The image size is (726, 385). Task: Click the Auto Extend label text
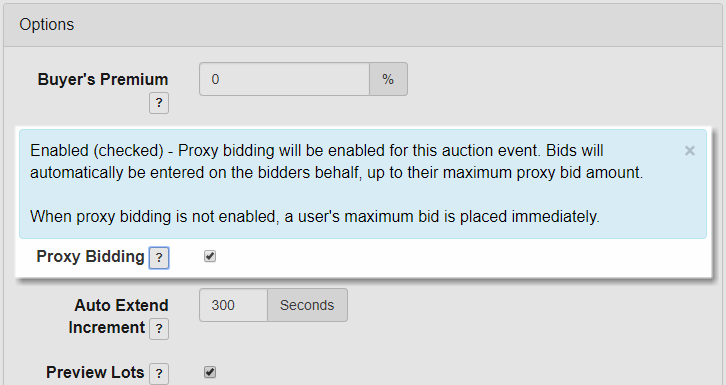[x=121, y=305]
